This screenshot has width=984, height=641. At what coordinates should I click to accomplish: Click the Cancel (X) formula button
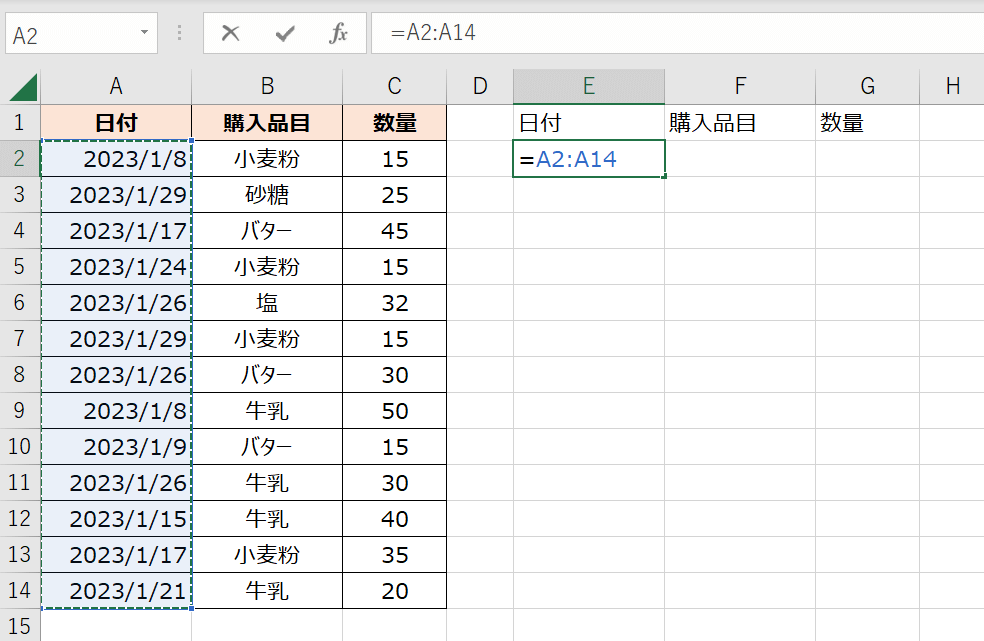point(231,34)
